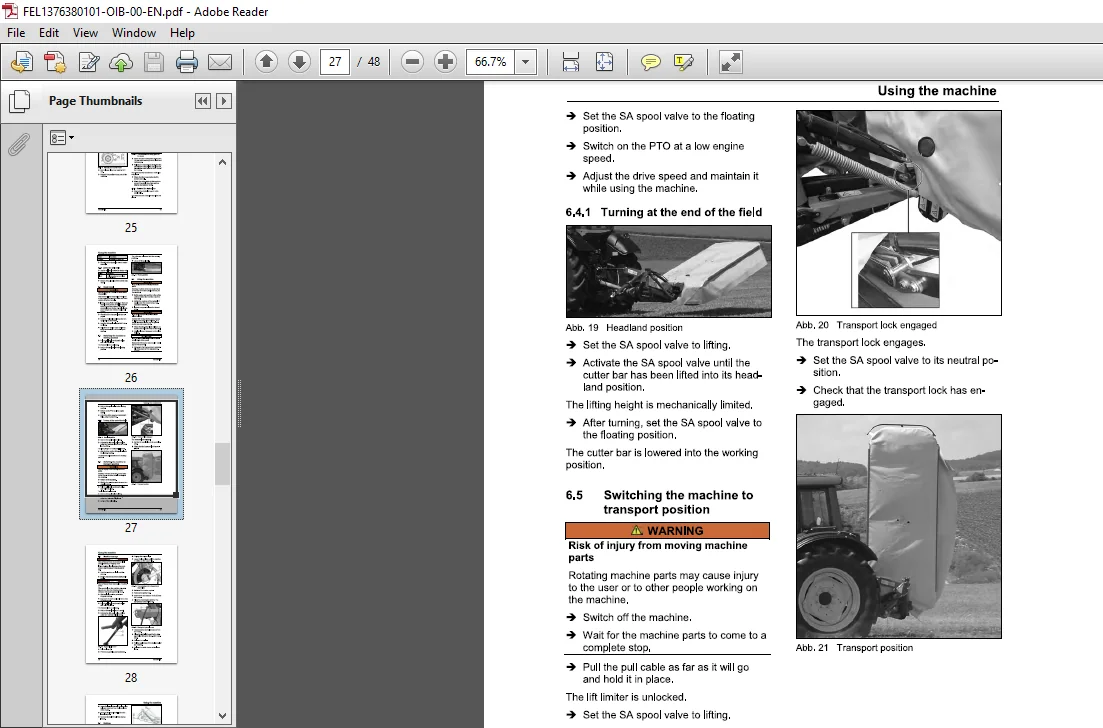Viewport: 1103px width, 728px height.
Task: Expand the thumbnails pane with right-arrow button
Action: [x=224, y=101]
